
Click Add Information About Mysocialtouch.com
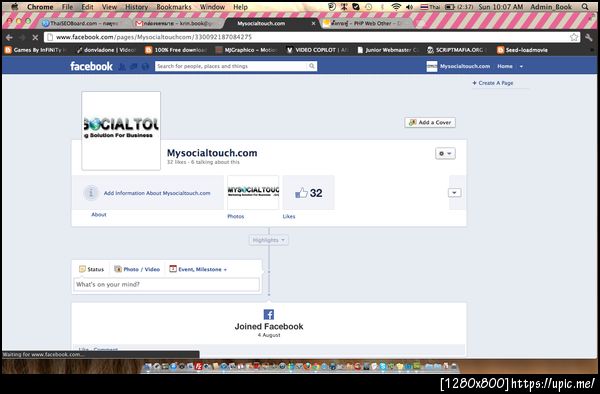coord(157,193)
